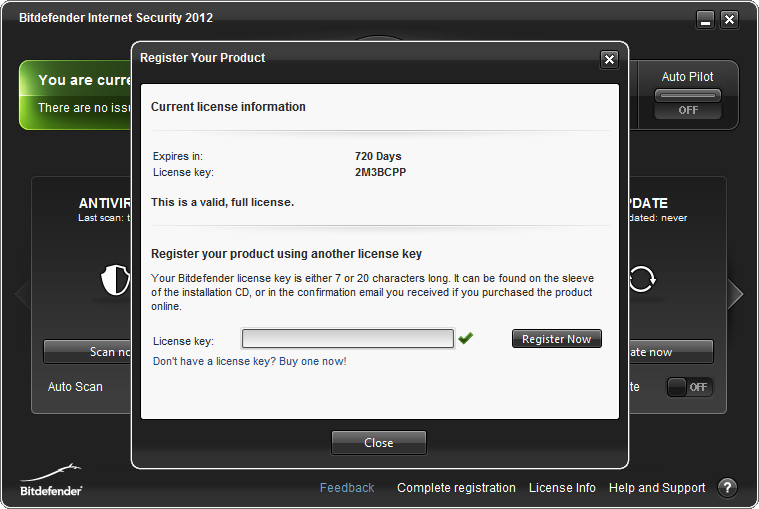
Task: Open License Info in footer
Action: point(562,488)
